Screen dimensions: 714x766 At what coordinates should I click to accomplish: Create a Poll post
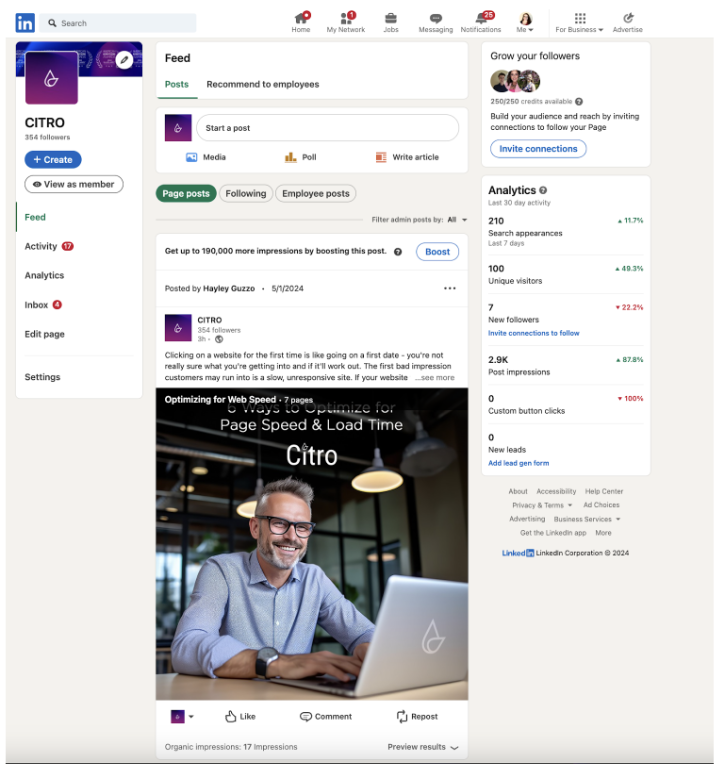pos(300,157)
